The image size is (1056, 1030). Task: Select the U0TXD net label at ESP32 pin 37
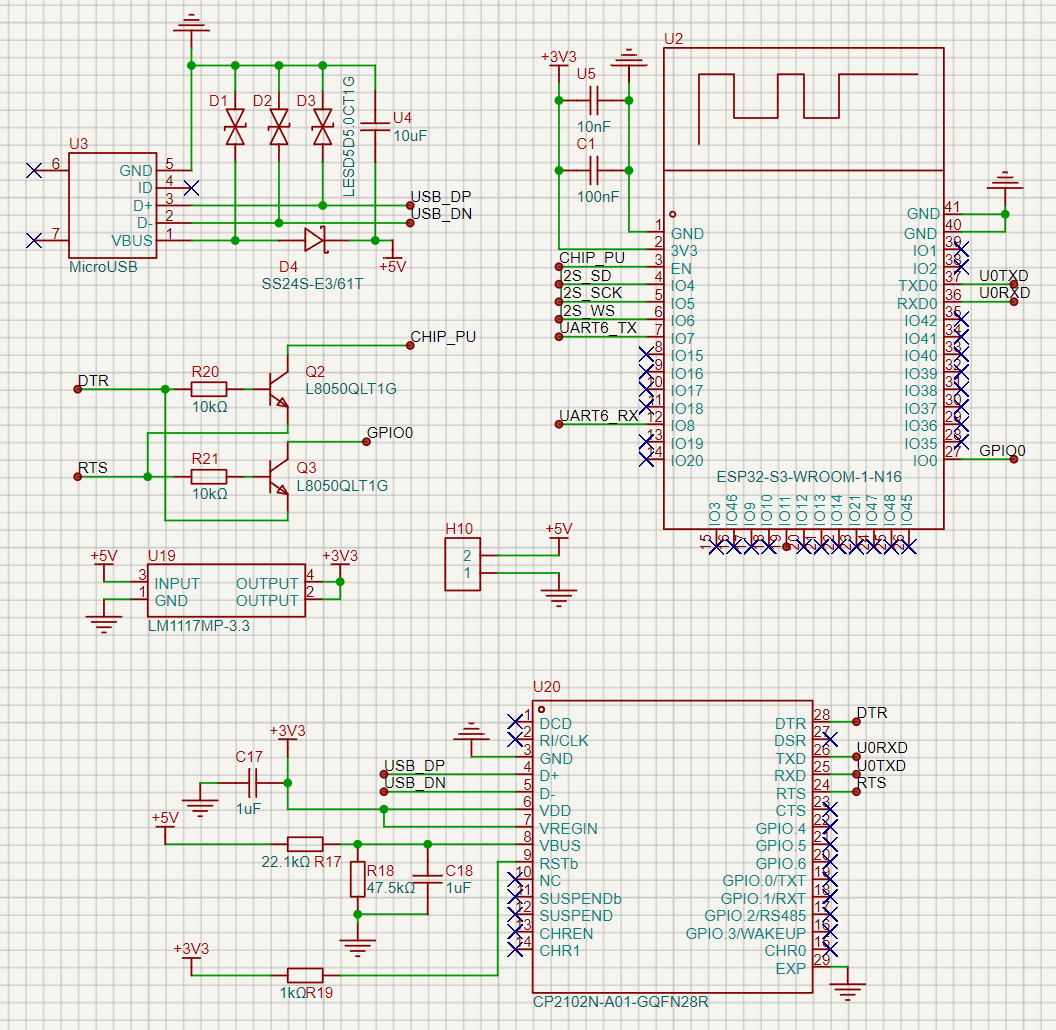(1003, 276)
